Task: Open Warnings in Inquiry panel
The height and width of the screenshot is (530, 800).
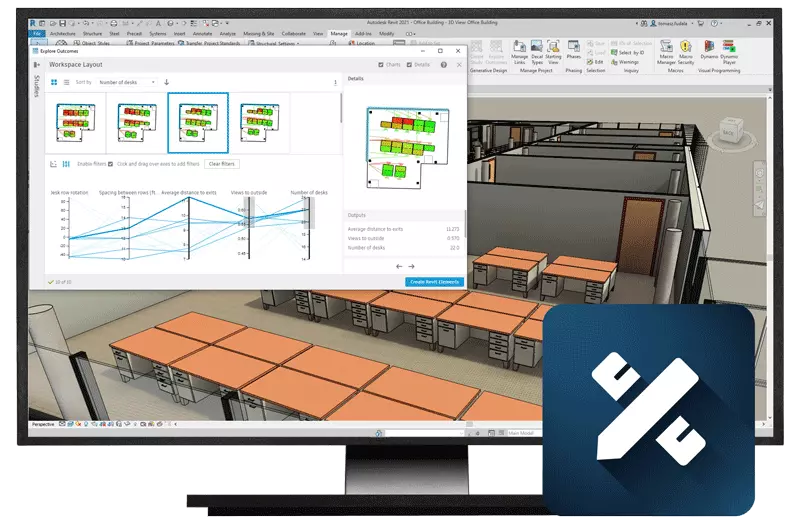Action: pyautogui.click(x=625, y=62)
